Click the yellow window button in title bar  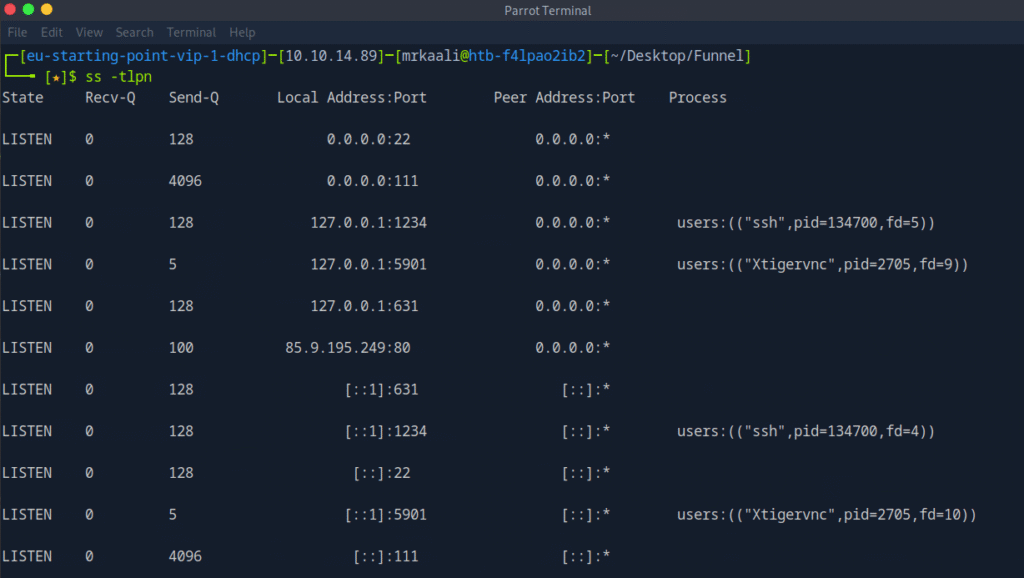tap(46, 10)
